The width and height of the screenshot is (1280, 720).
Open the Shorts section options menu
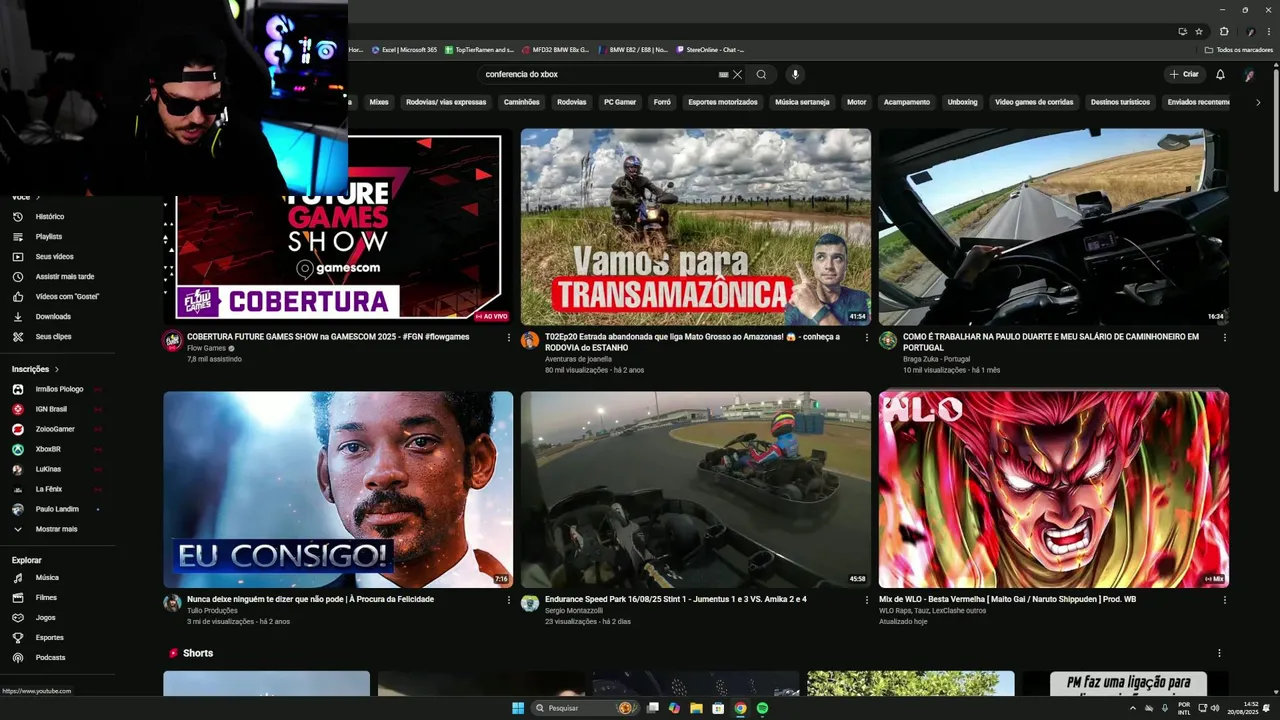pos(1219,653)
